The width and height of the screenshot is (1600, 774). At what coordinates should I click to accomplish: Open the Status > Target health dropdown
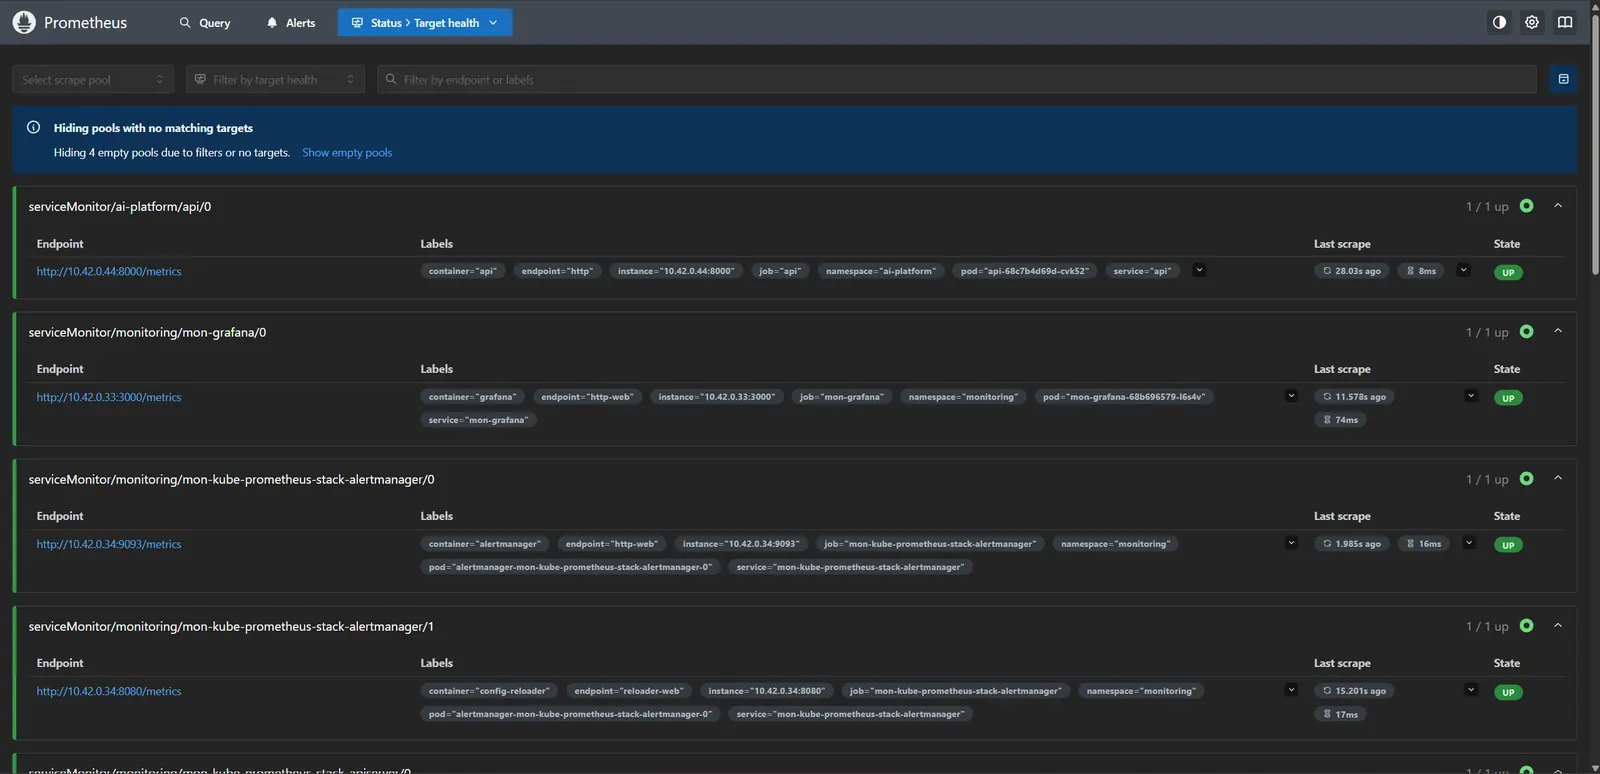[x=425, y=23]
